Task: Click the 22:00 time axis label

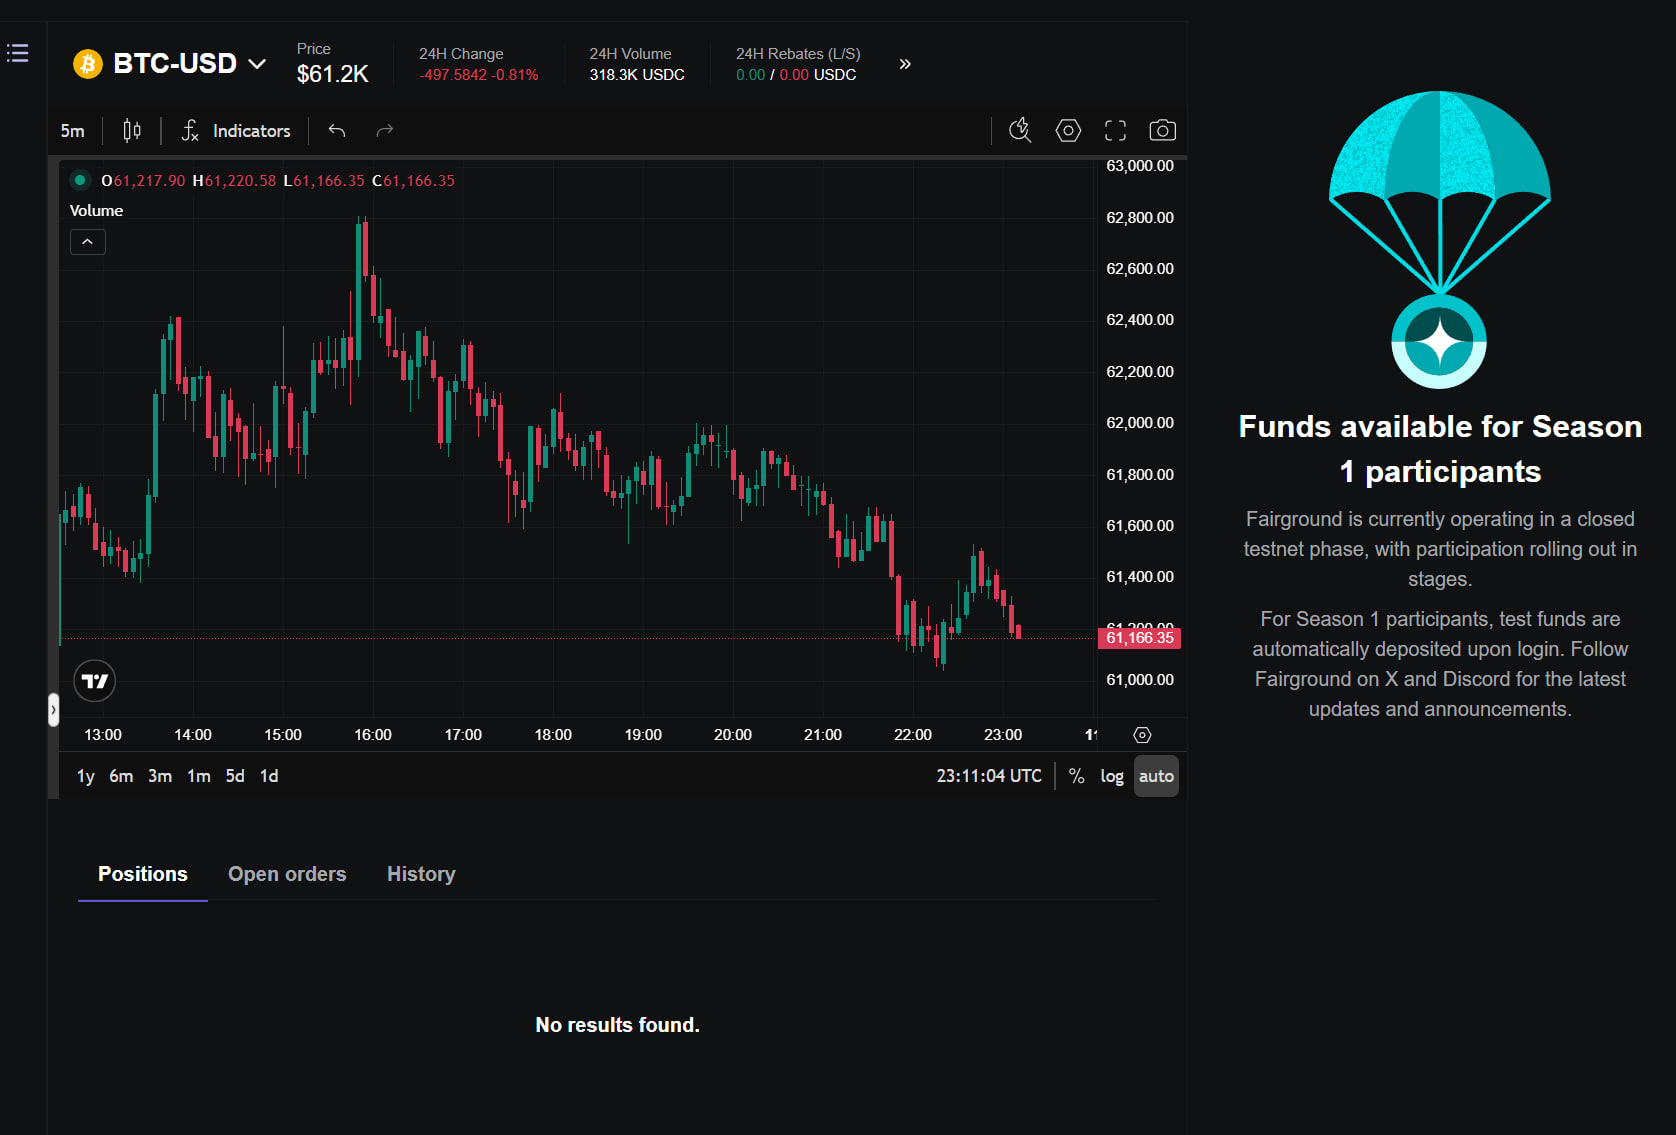Action: [x=913, y=735]
